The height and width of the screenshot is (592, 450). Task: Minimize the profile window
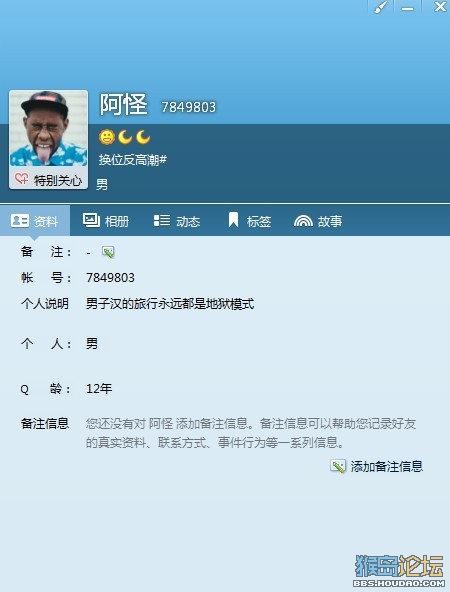click(407, 8)
